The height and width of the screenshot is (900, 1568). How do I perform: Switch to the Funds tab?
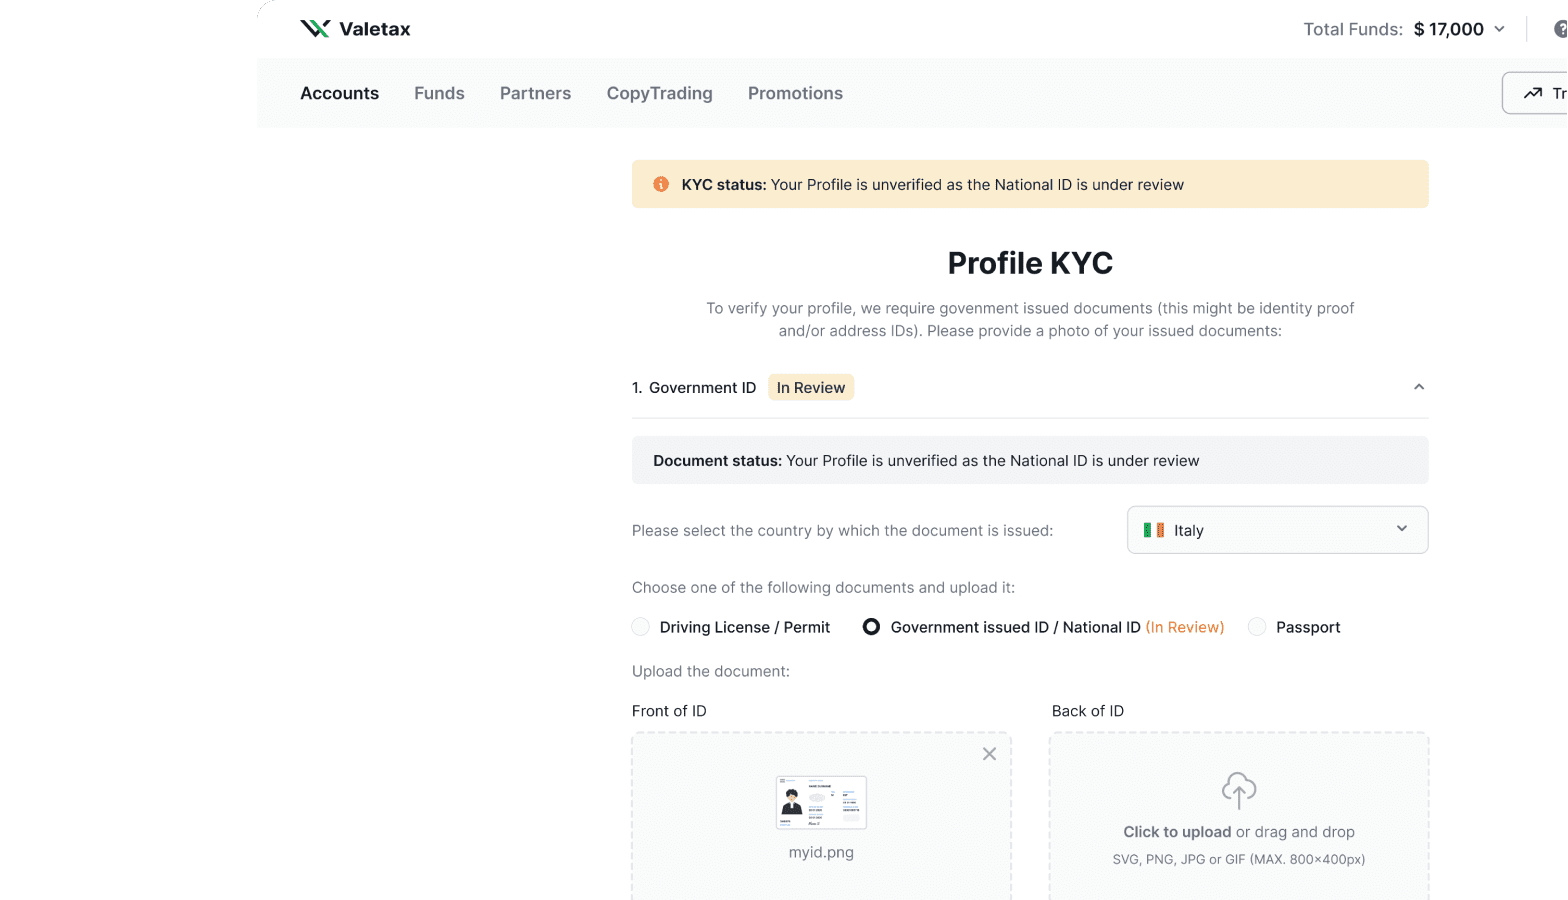click(439, 93)
